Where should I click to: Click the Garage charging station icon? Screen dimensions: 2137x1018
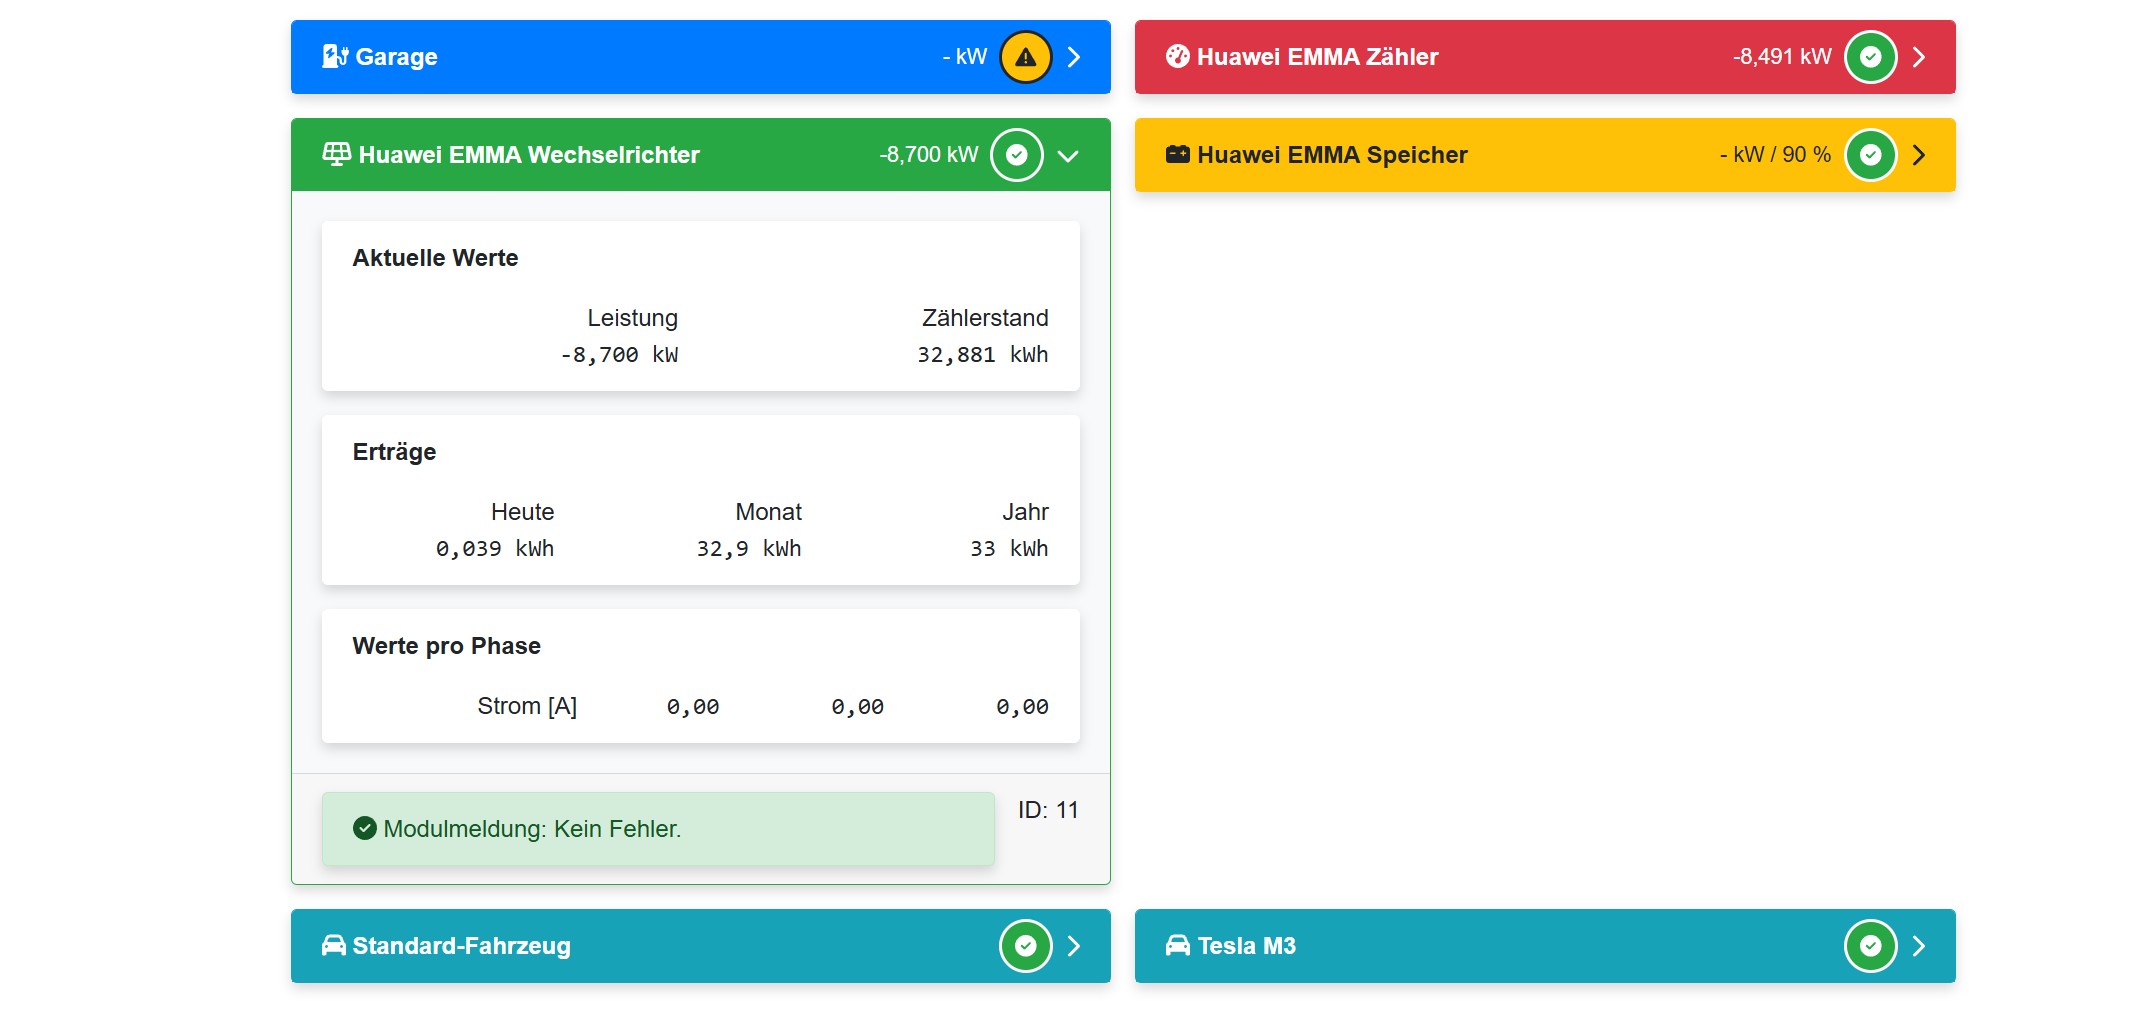point(335,57)
